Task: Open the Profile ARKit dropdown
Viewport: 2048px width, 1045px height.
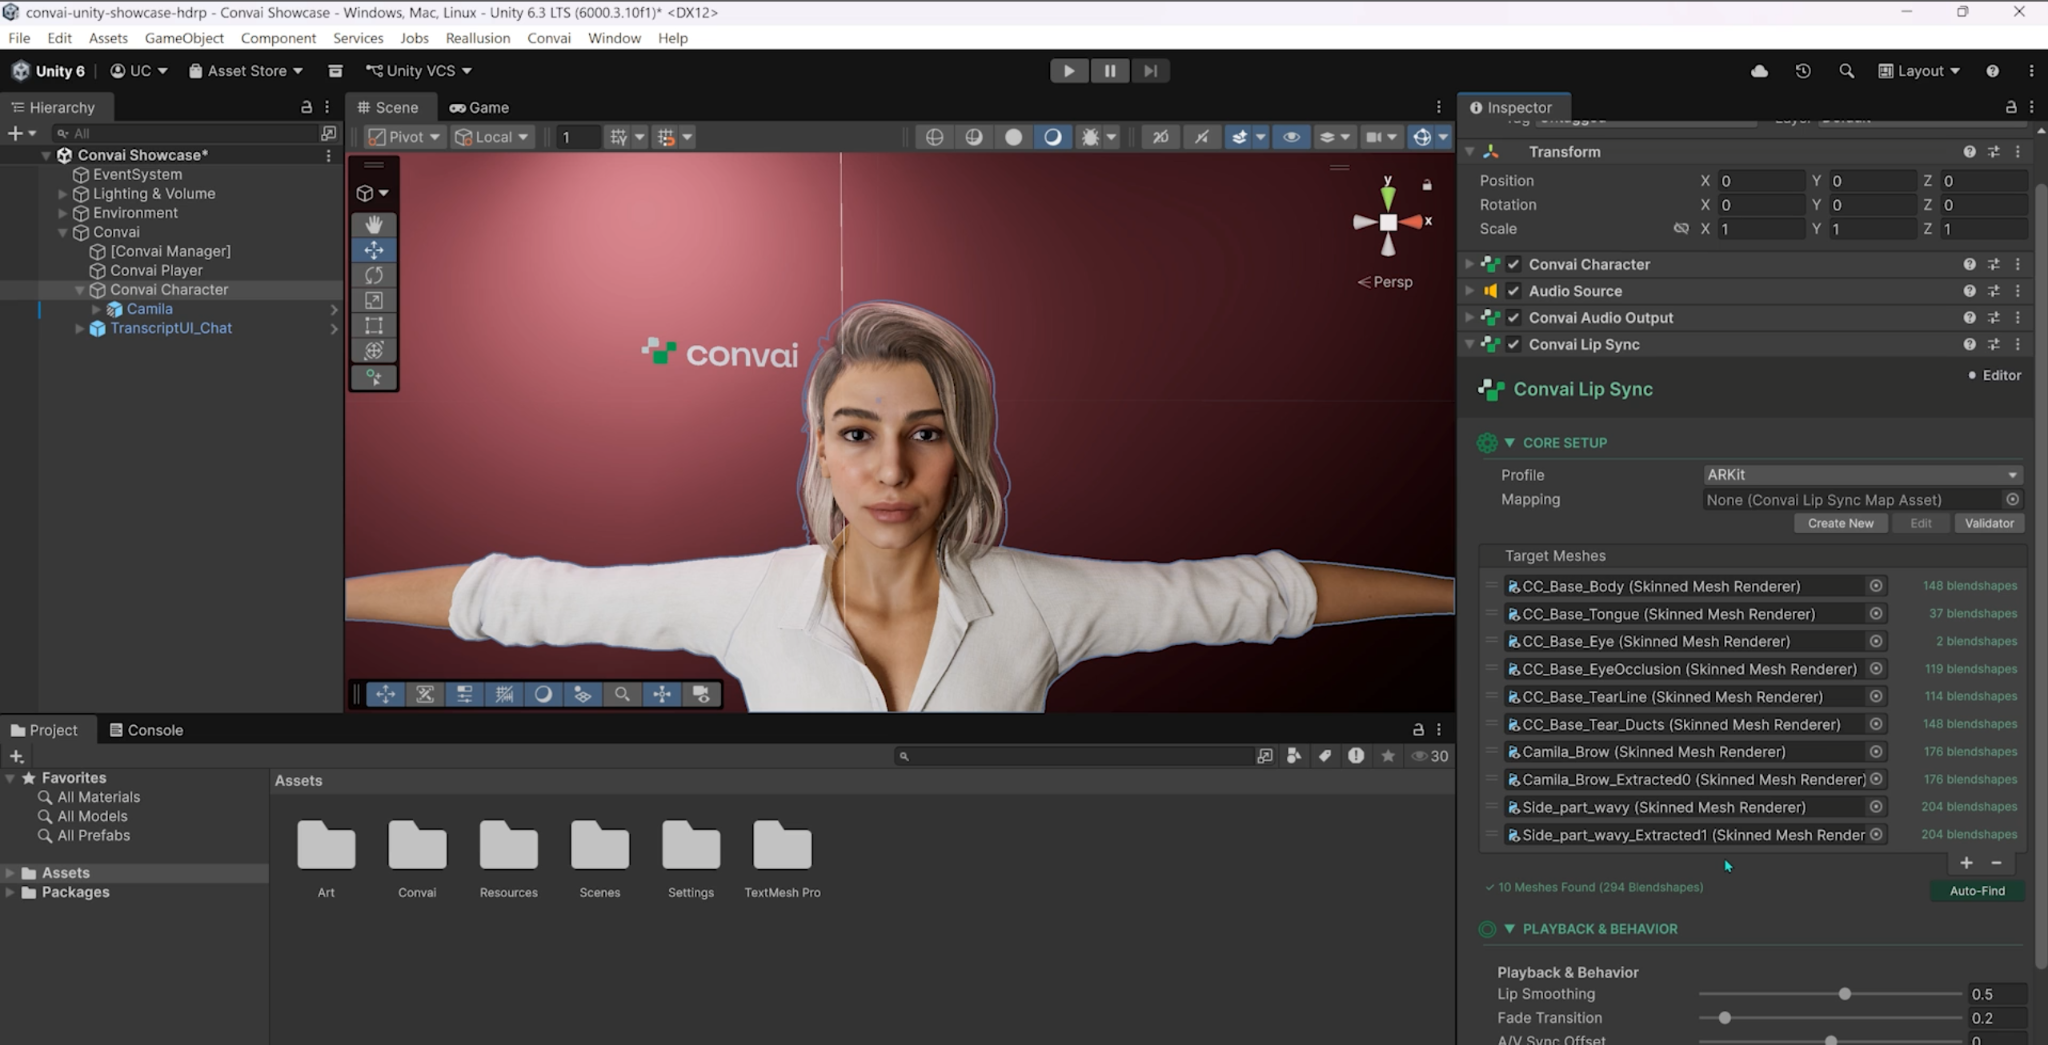Action: tap(1861, 475)
